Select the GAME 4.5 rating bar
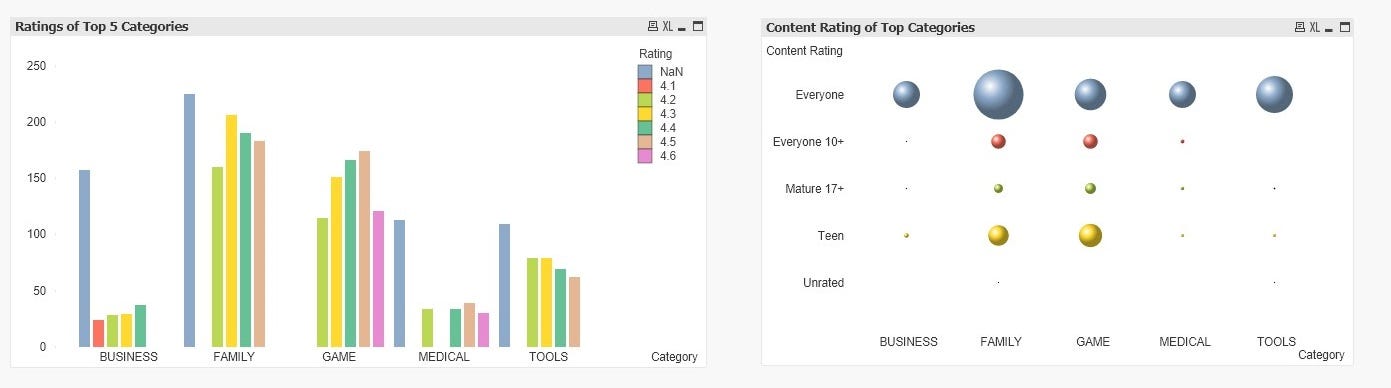 364,249
